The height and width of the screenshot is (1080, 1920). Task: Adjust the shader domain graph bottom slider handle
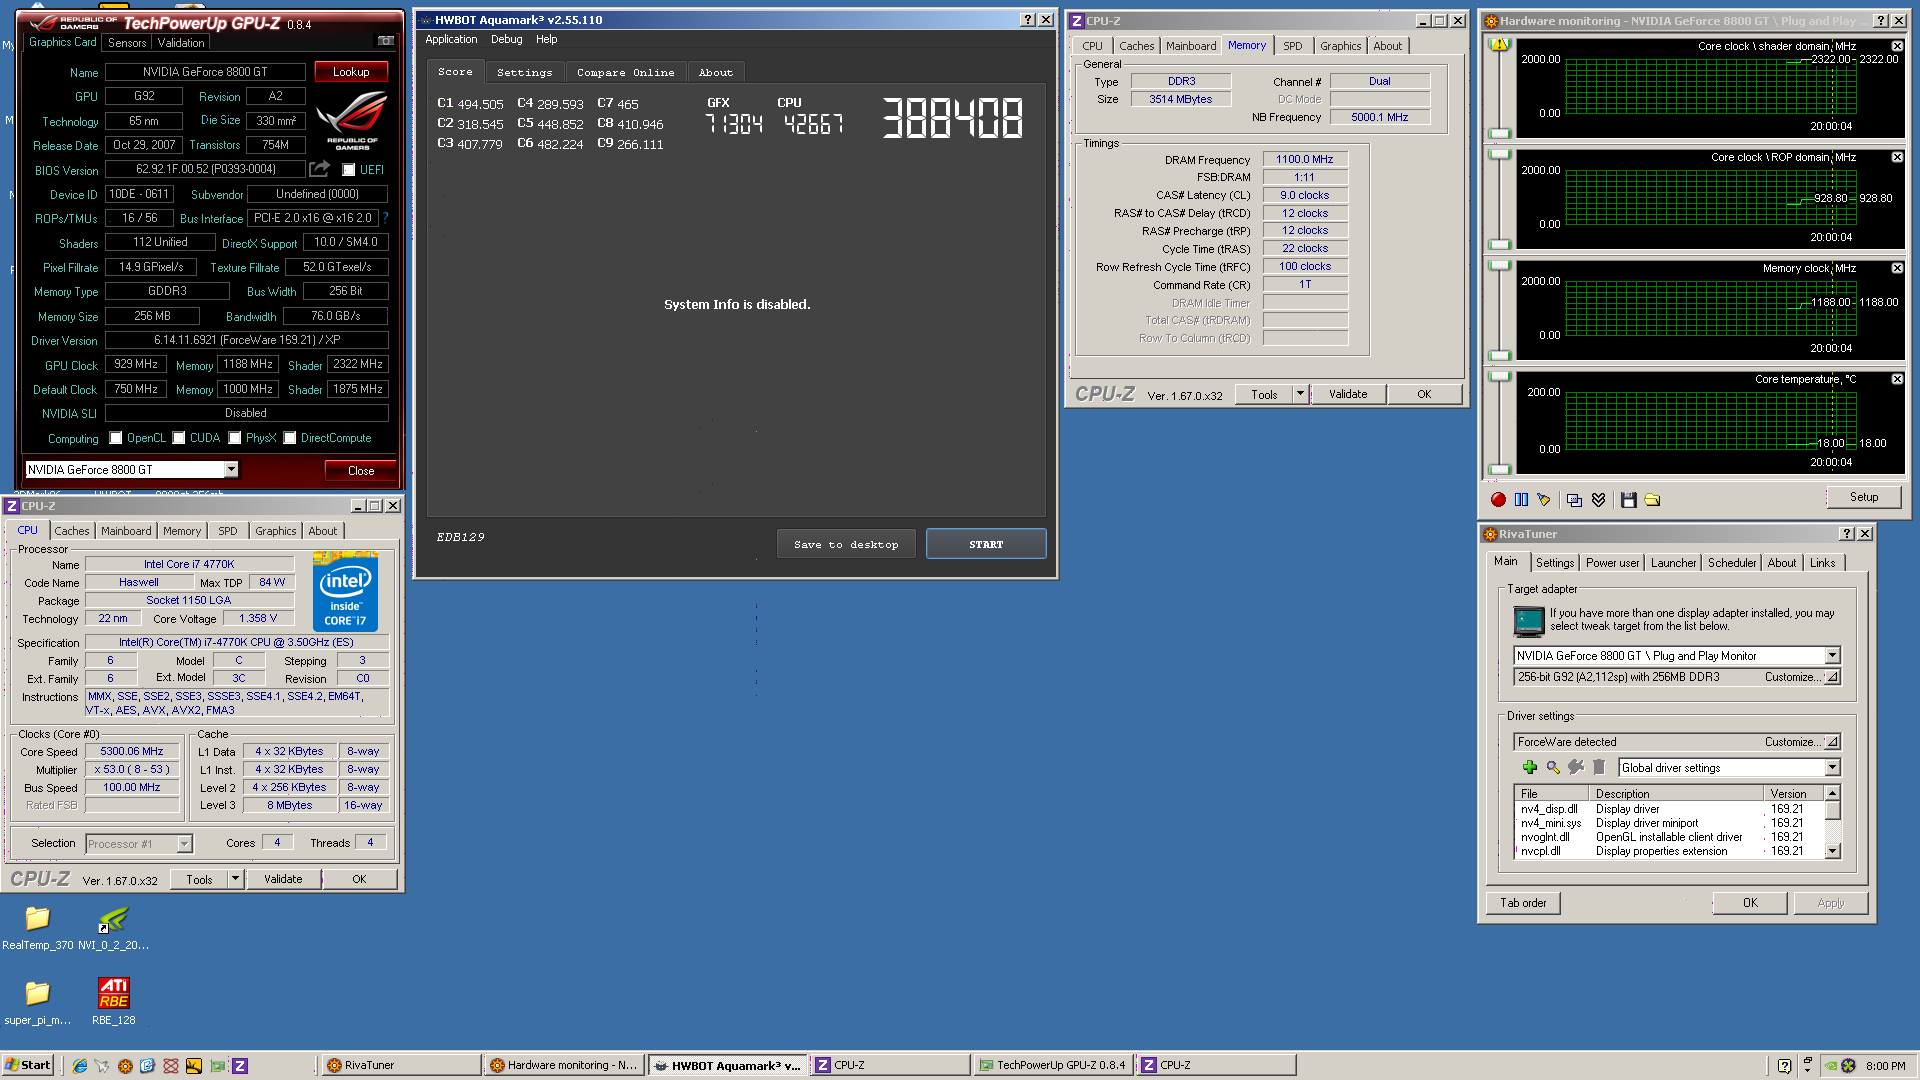tap(1499, 134)
